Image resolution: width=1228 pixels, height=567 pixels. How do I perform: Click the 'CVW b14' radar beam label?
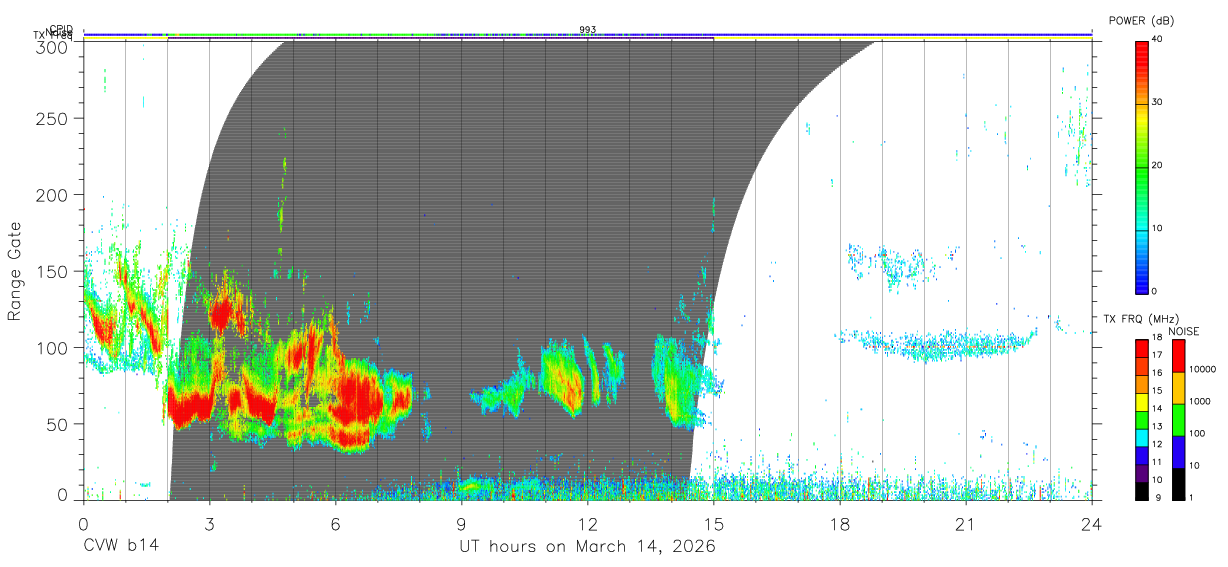click(x=121, y=547)
